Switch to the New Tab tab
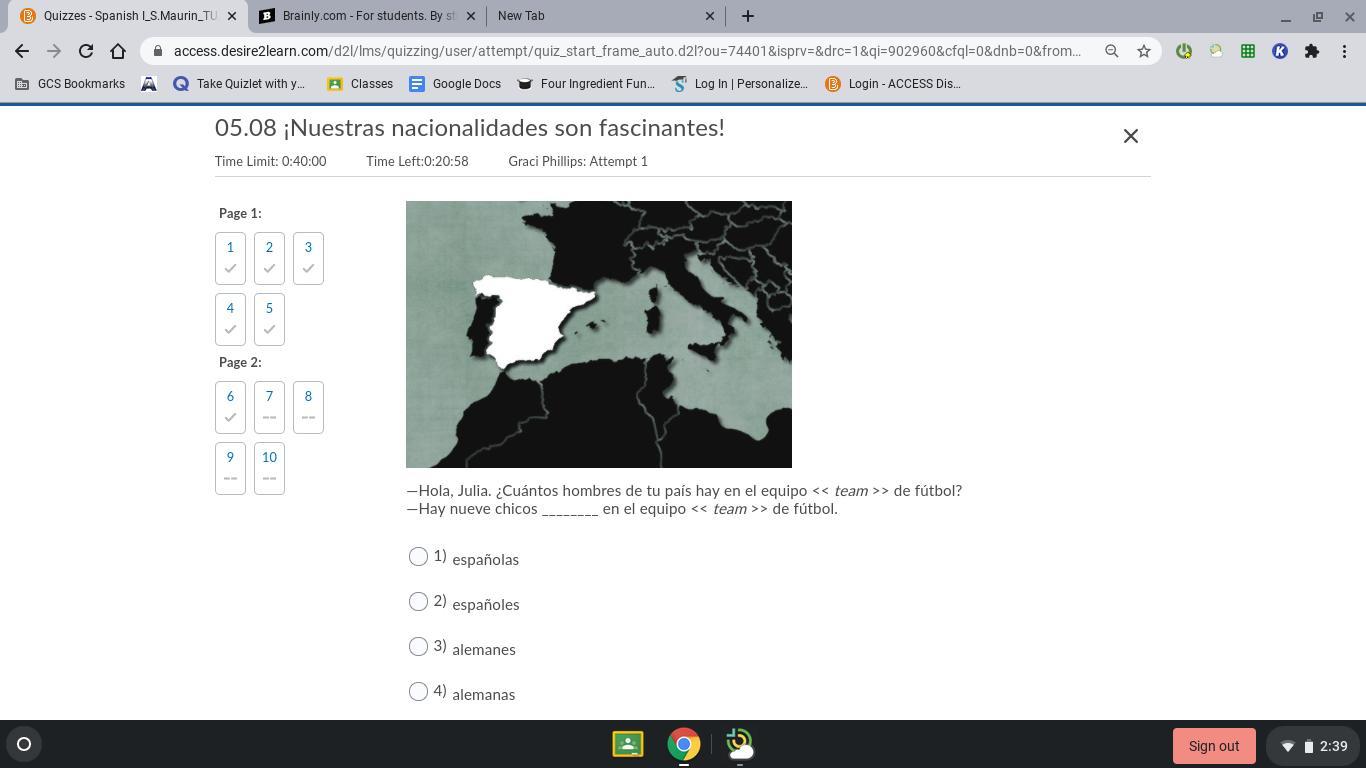 point(600,16)
